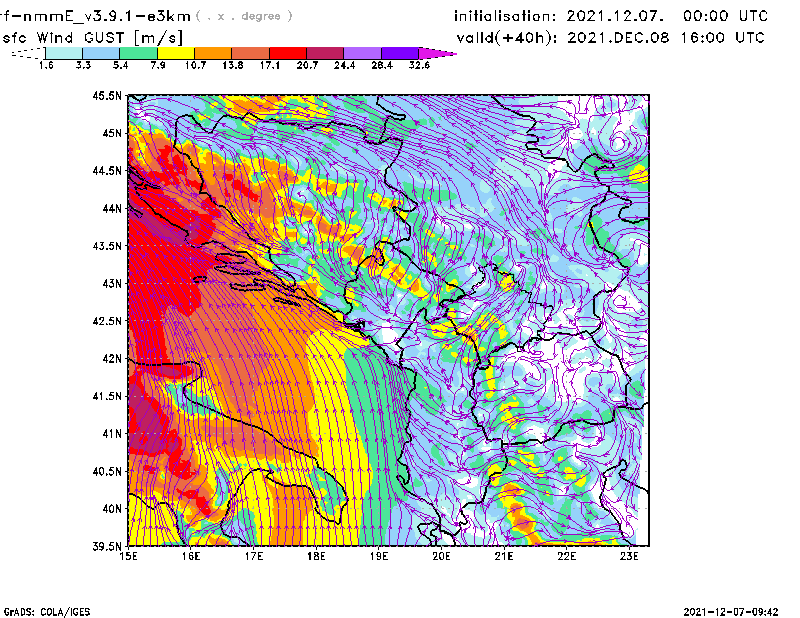Click the '17E' longitude label
Viewport: 800px width, 618px height.
tap(254, 556)
